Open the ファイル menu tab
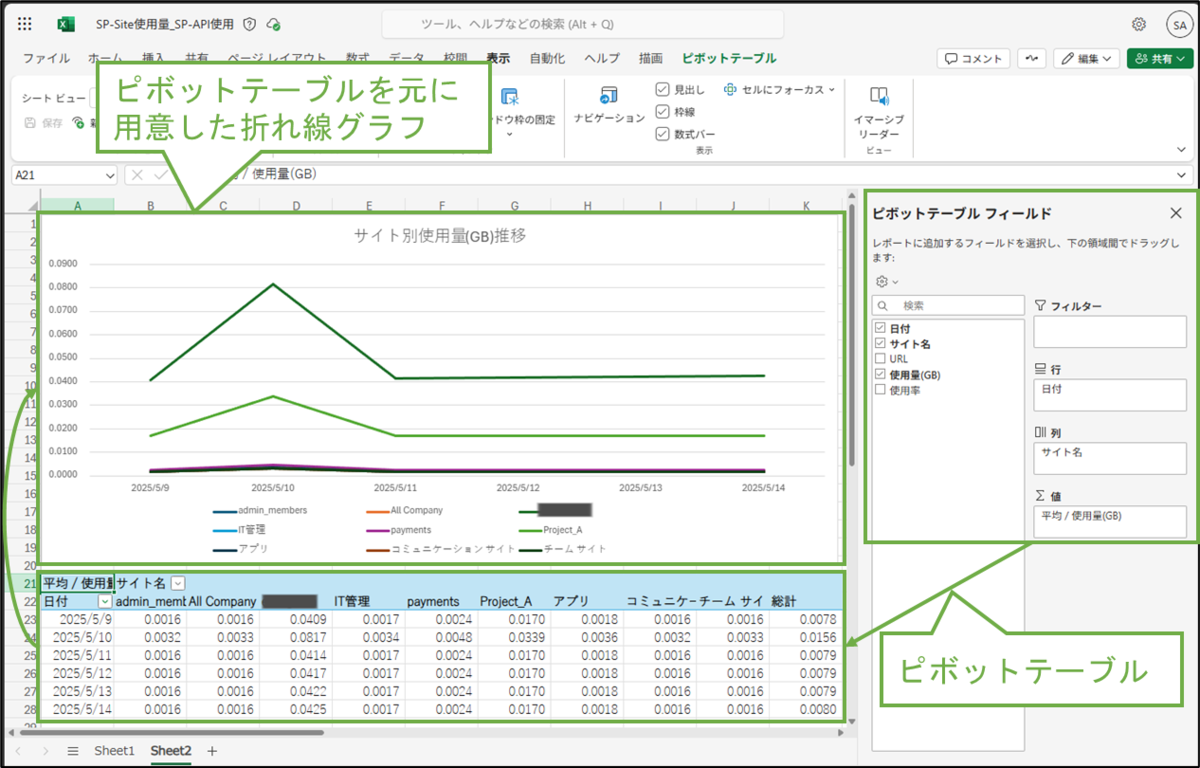1200x768 pixels. pos(46,58)
